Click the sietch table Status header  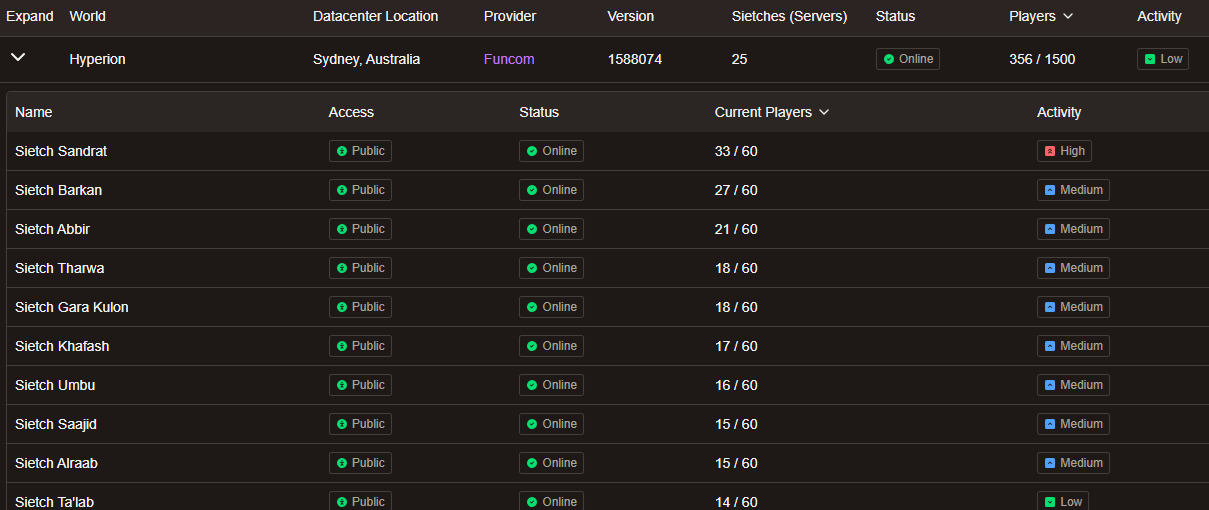[x=539, y=112]
